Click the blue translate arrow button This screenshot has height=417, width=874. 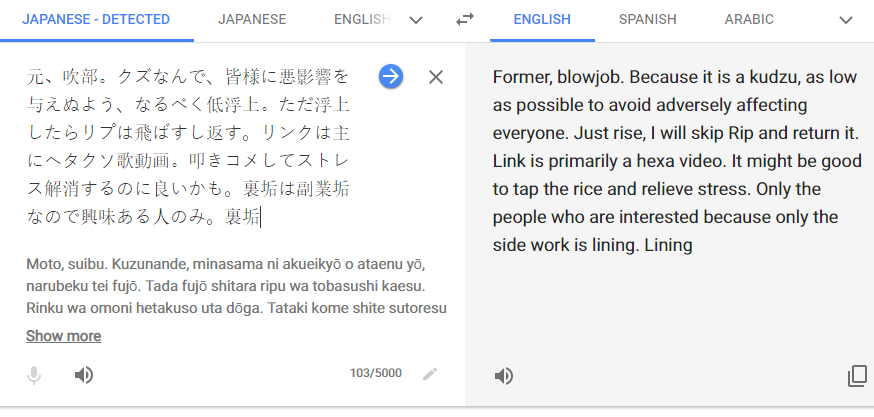pos(391,76)
